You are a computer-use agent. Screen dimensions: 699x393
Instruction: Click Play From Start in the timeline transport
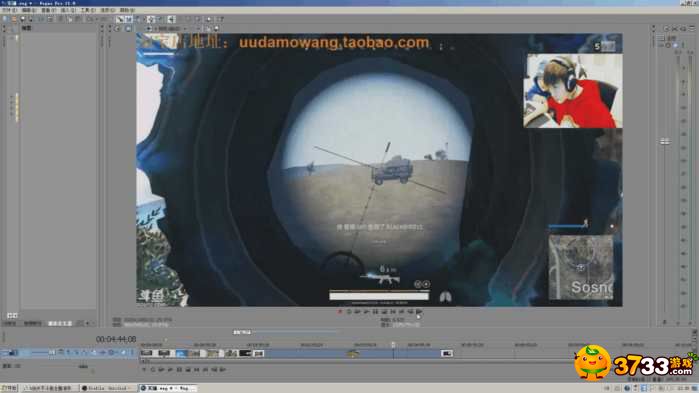pos(161,369)
